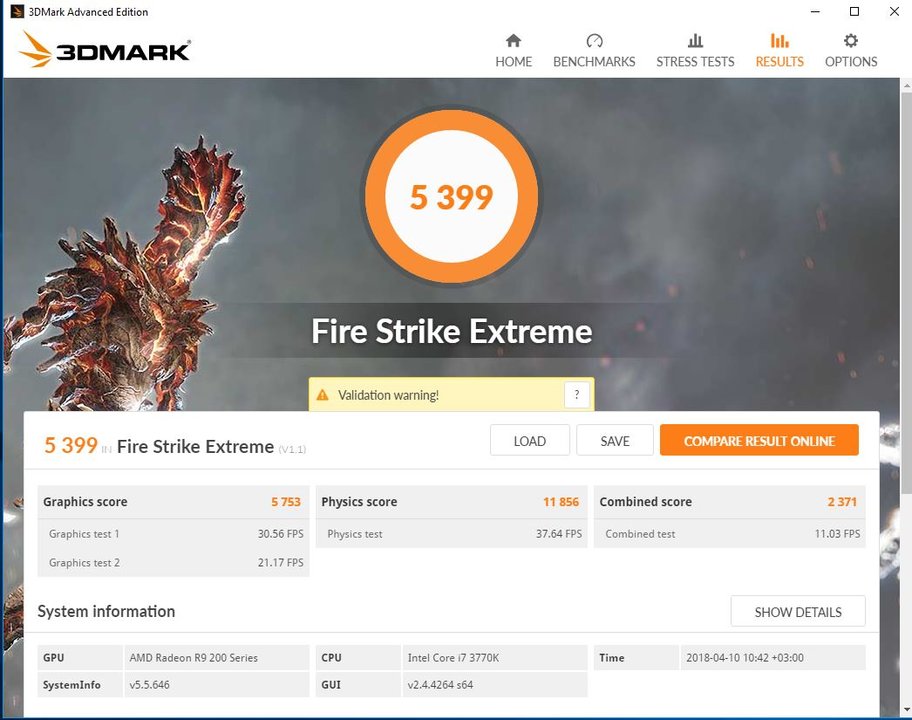Click CPU value Intel Core i7 3770K
Viewport: 912px width, 720px height.
453,658
